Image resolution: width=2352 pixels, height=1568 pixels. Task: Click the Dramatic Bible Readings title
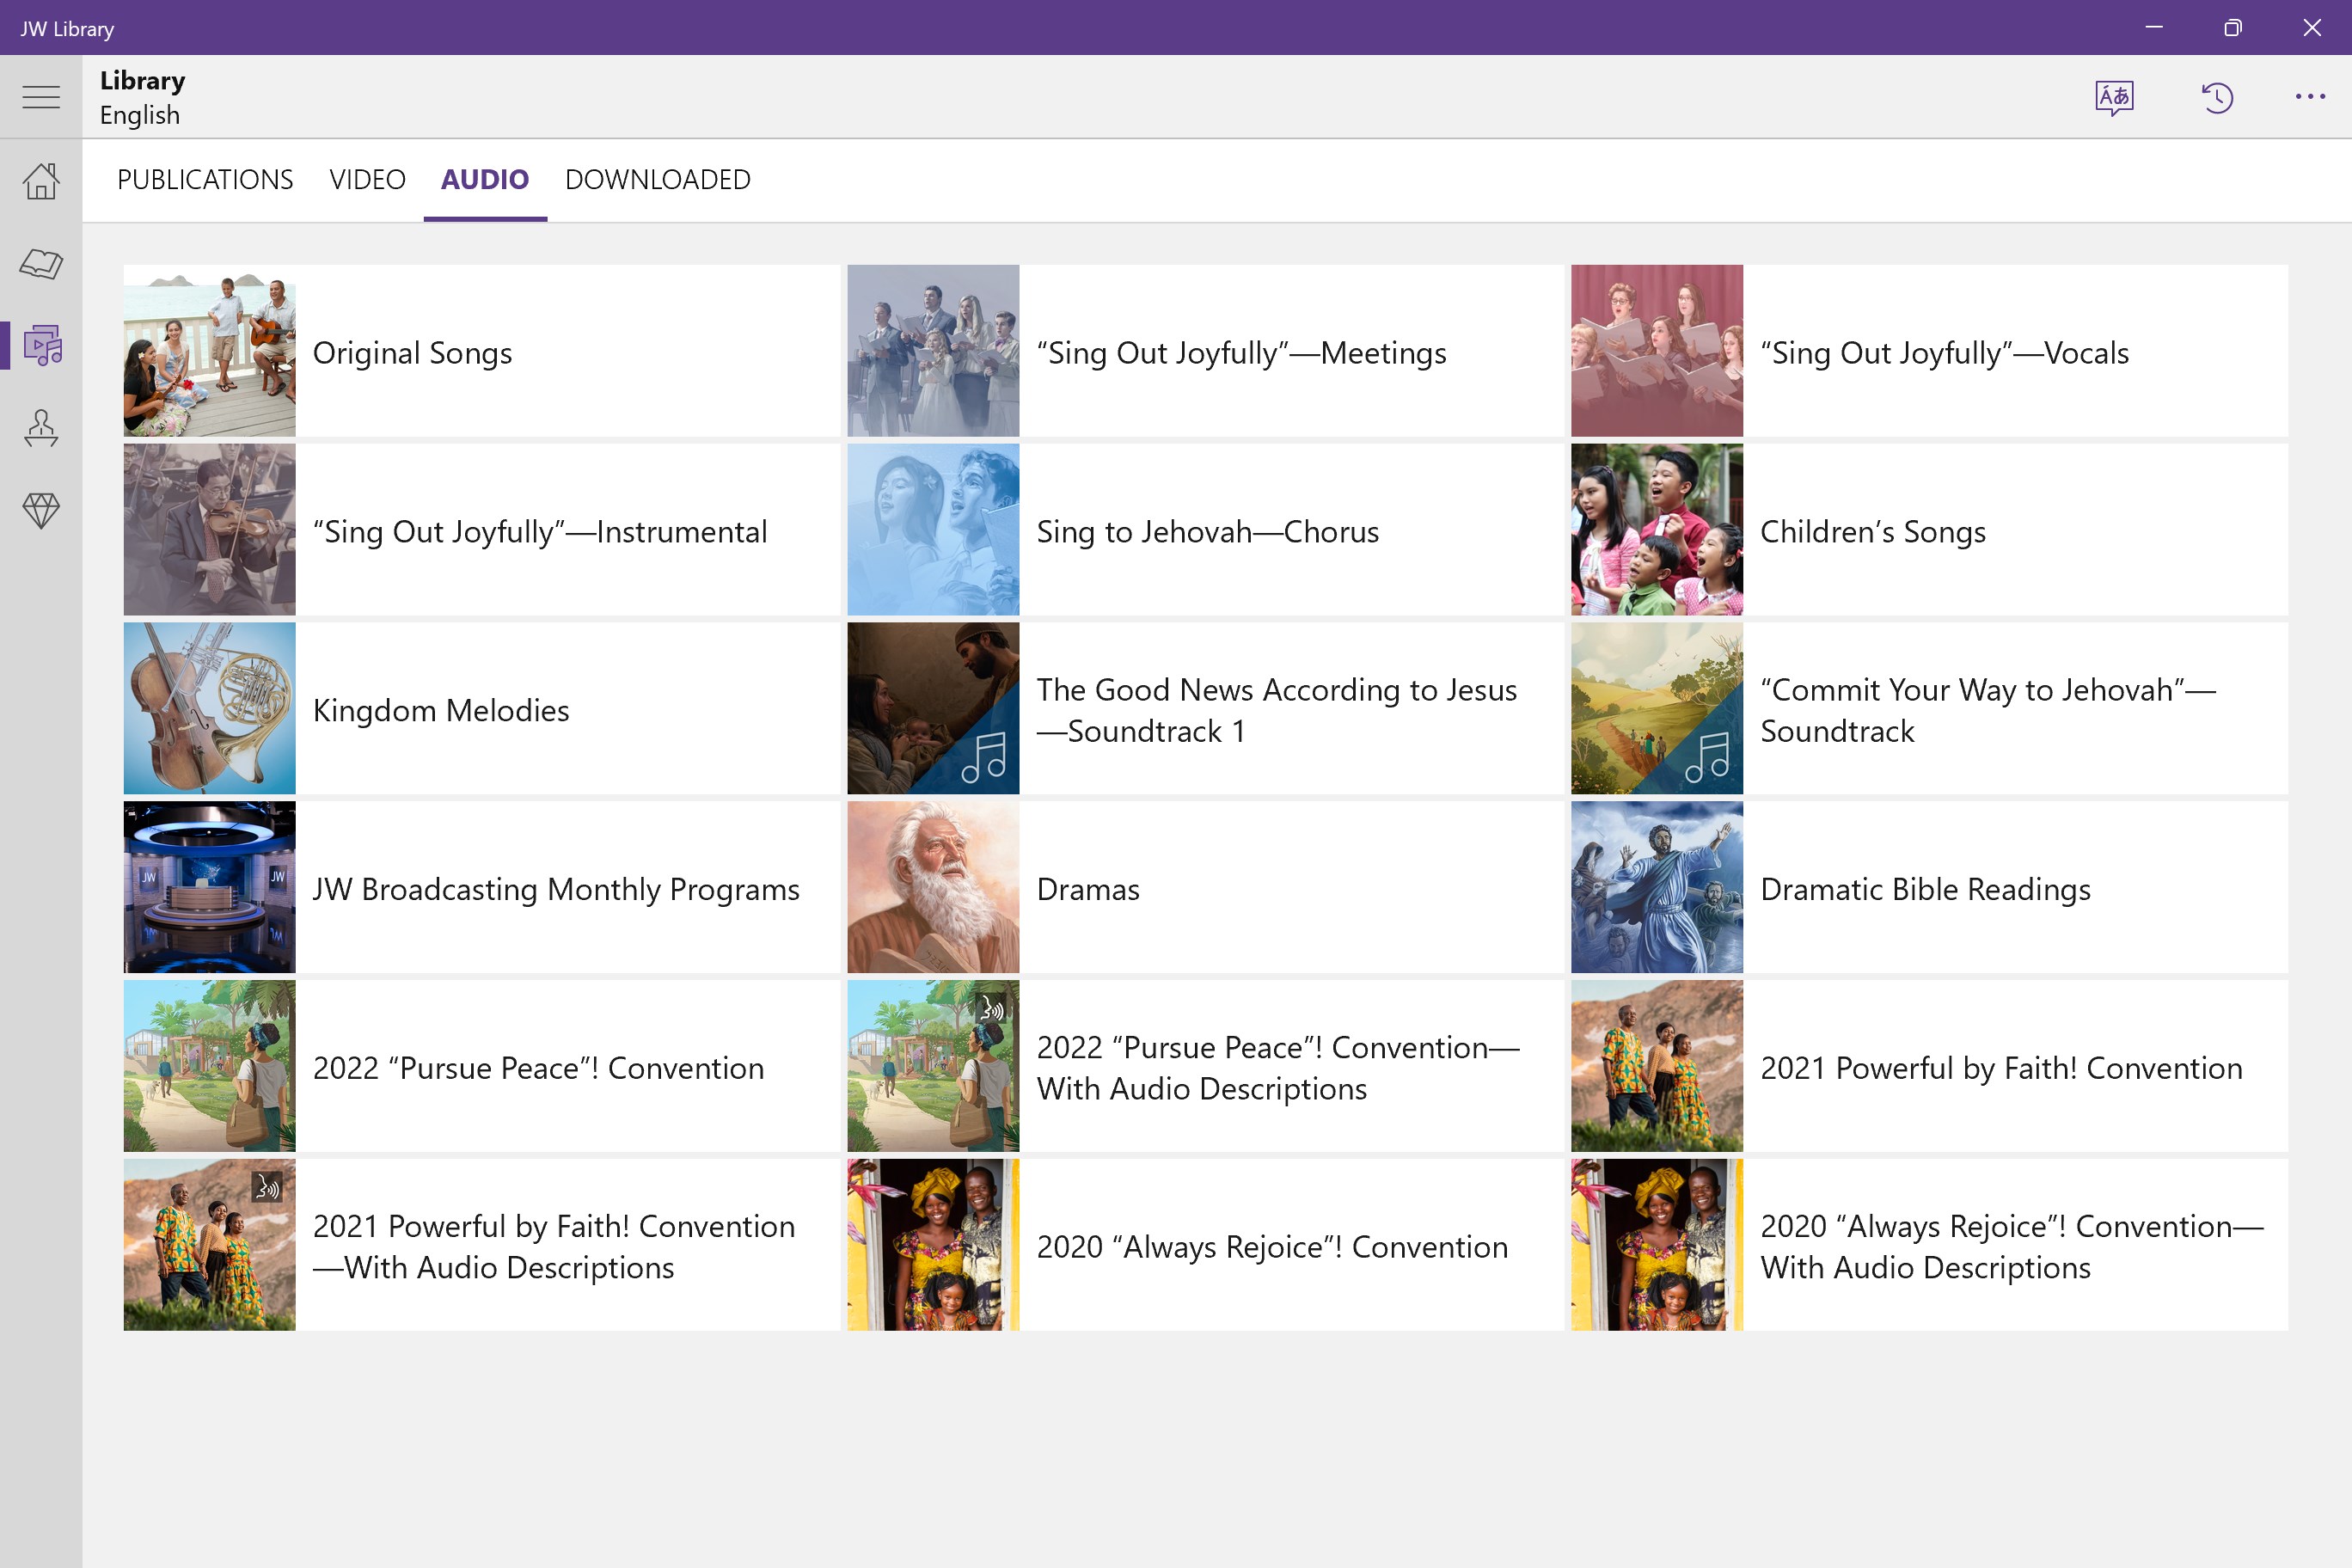click(x=1925, y=889)
